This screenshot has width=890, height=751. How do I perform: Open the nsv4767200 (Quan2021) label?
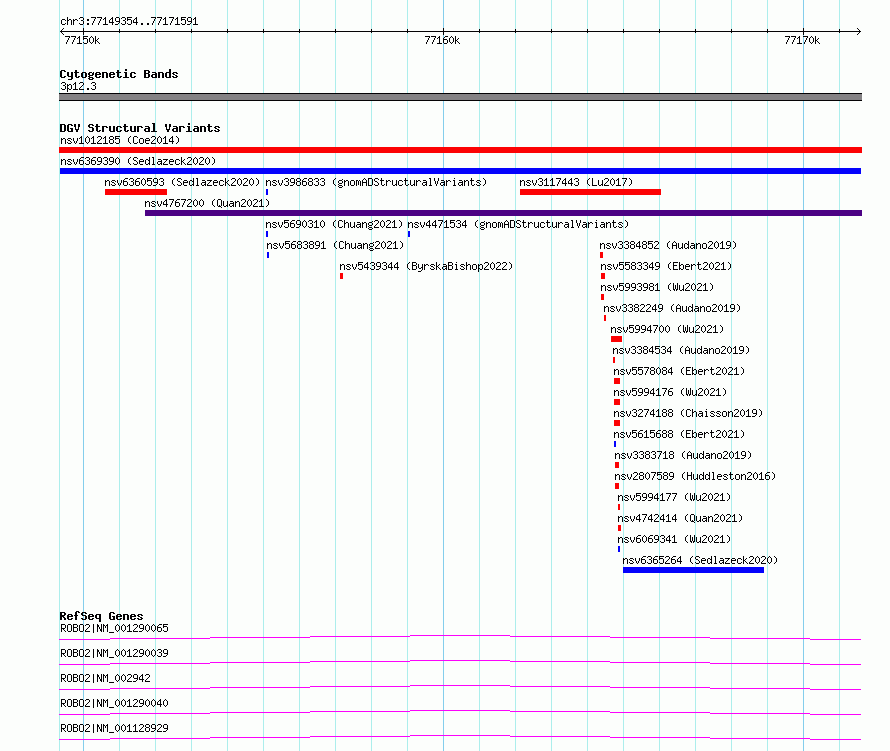click(x=207, y=203)
